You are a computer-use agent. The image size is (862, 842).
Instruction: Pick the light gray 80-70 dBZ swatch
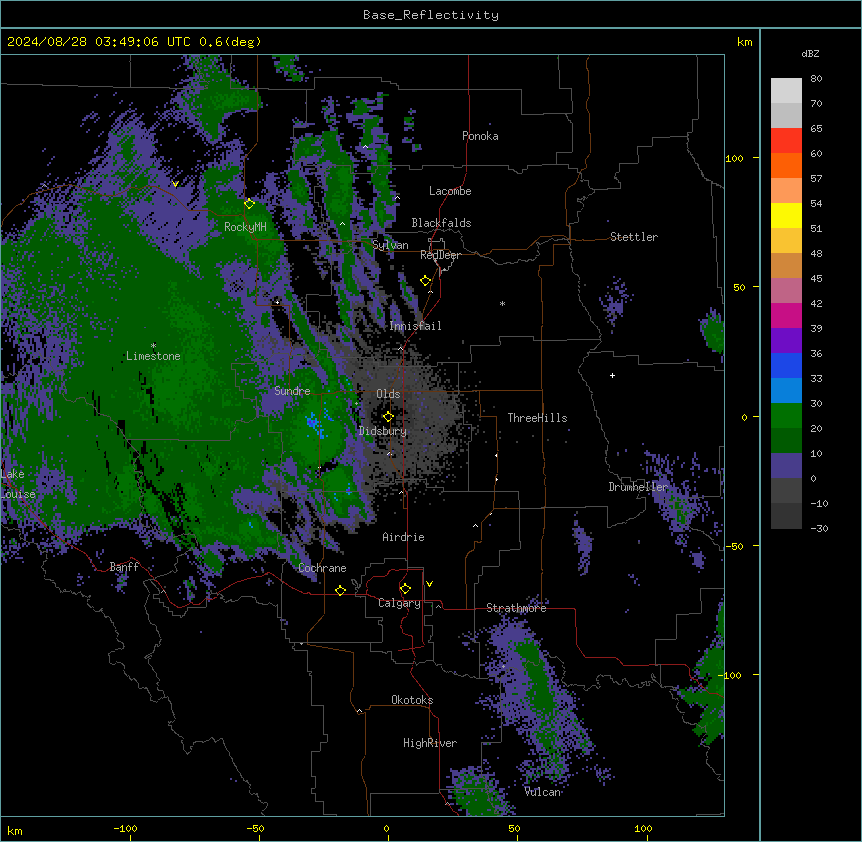[786, 91]
